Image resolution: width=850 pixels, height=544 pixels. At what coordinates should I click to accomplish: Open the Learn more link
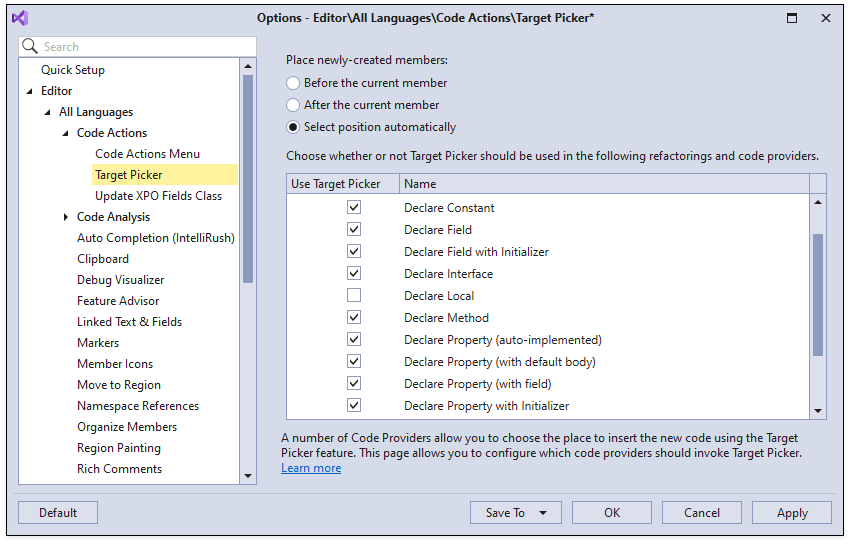(311, 468)
